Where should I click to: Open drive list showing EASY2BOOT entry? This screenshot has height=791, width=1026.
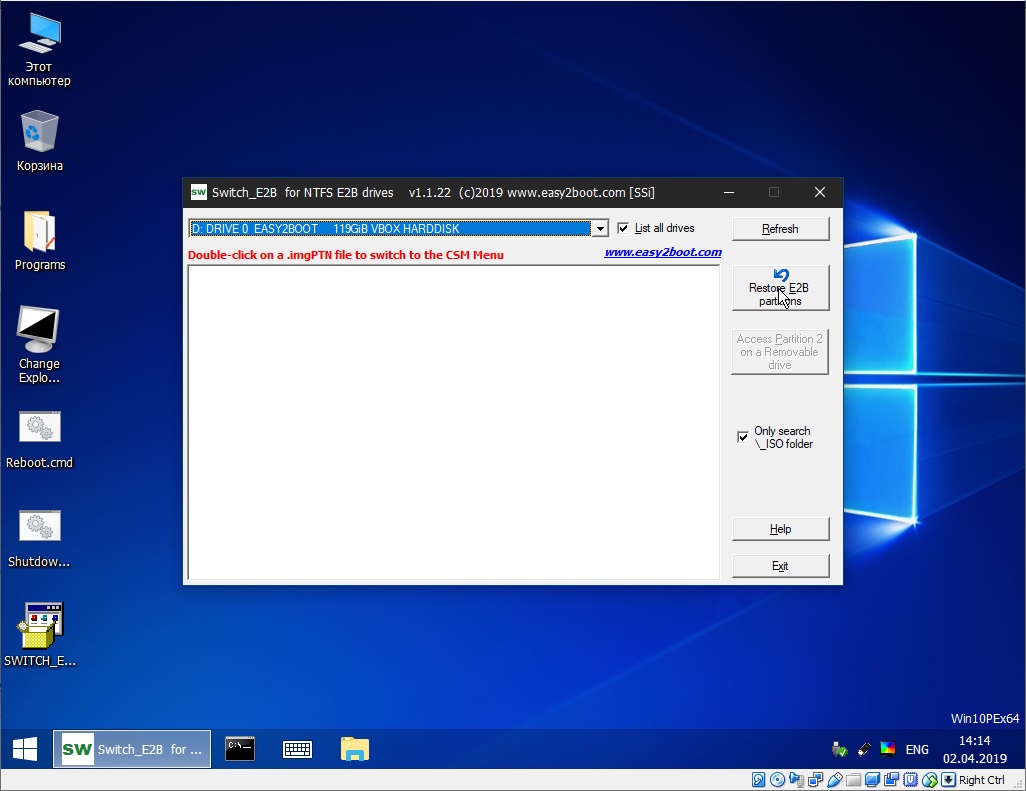click(599, 228)
